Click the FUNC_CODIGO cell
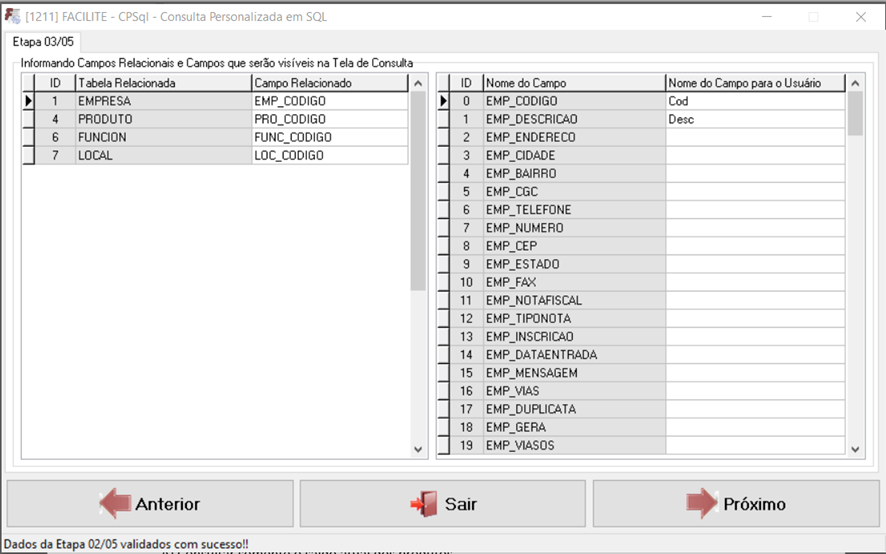Image resolution: width=886 pixels, height=554 pixels. 329,137
